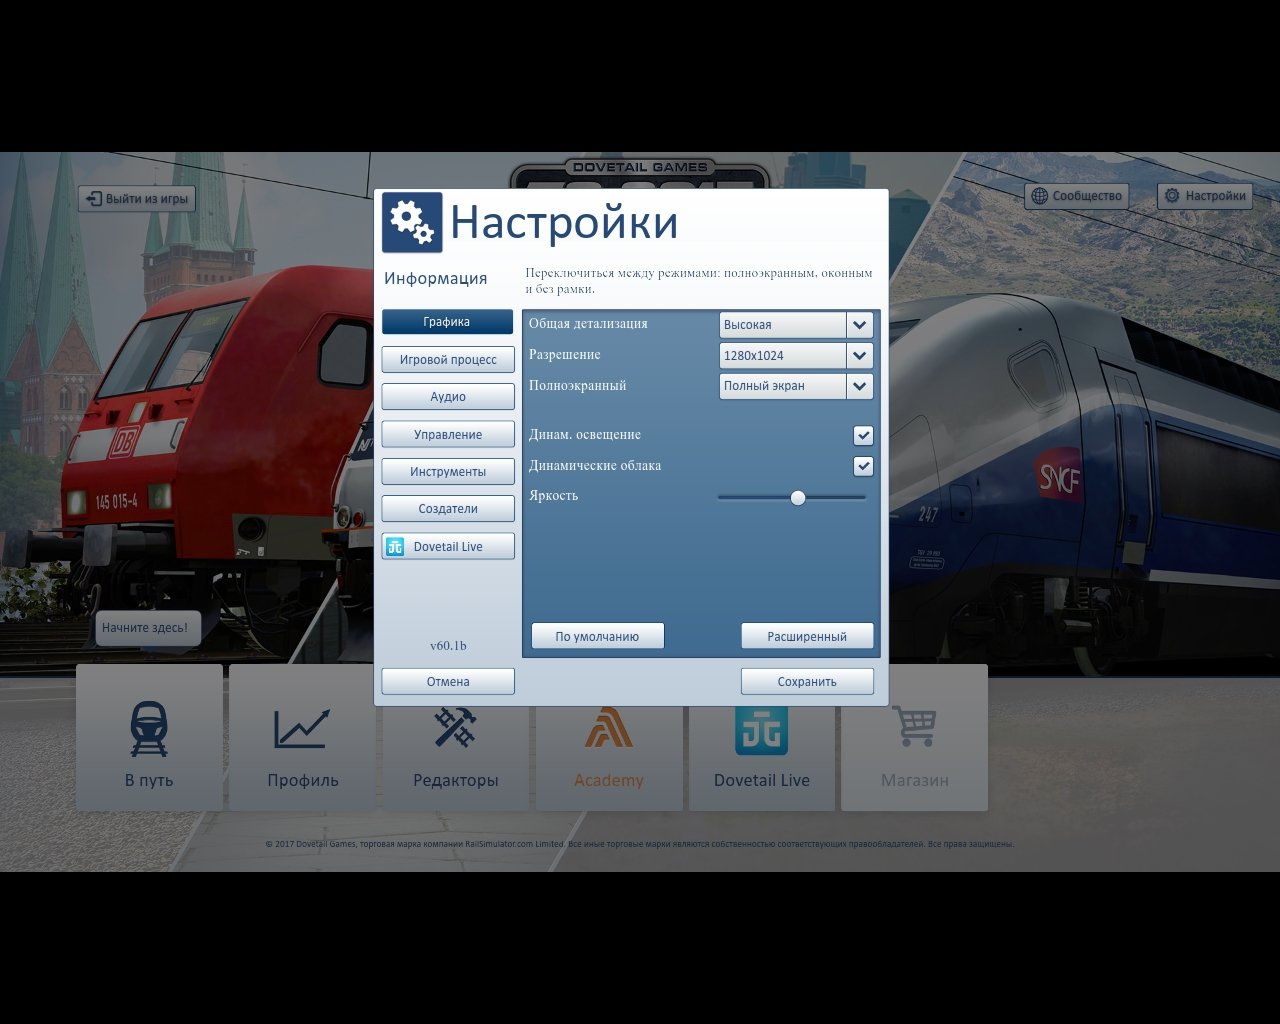Viewport: 1280px width, 1024px height.
Task: Click the globe icon for Сообщество
Action: 1040,196
